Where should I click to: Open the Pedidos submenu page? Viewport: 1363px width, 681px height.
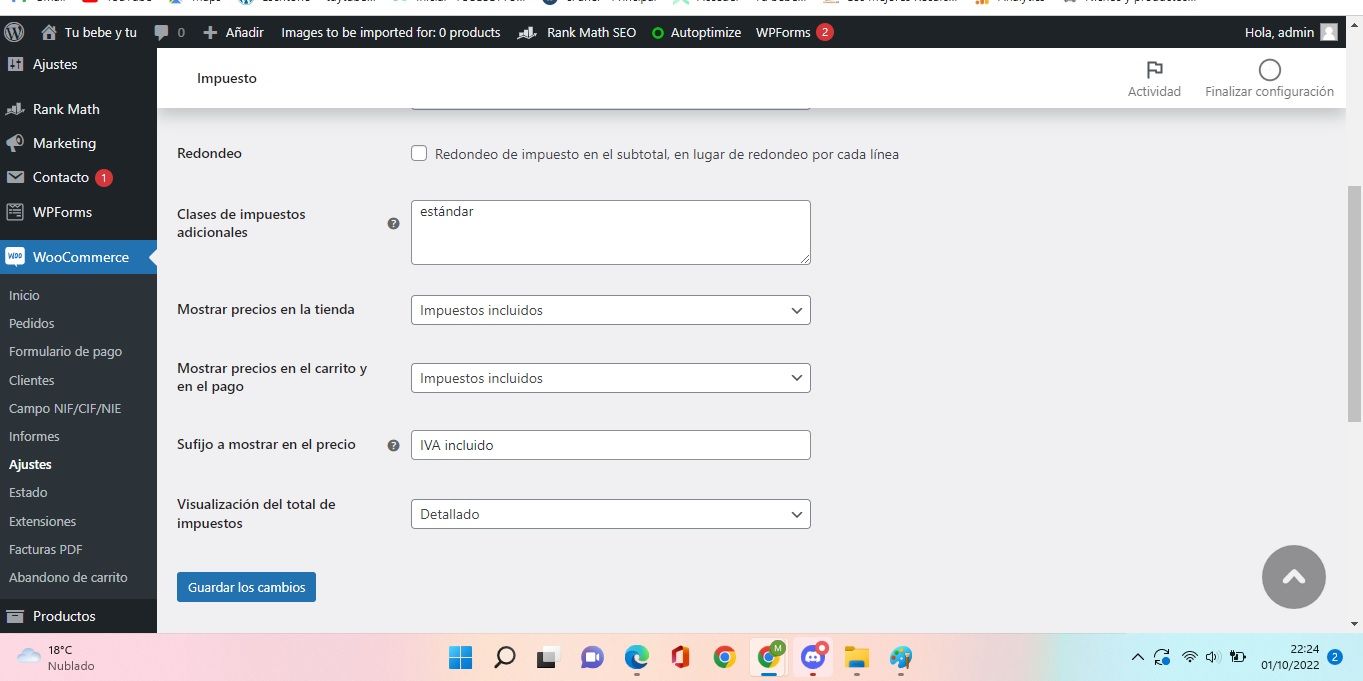(32, 323)
